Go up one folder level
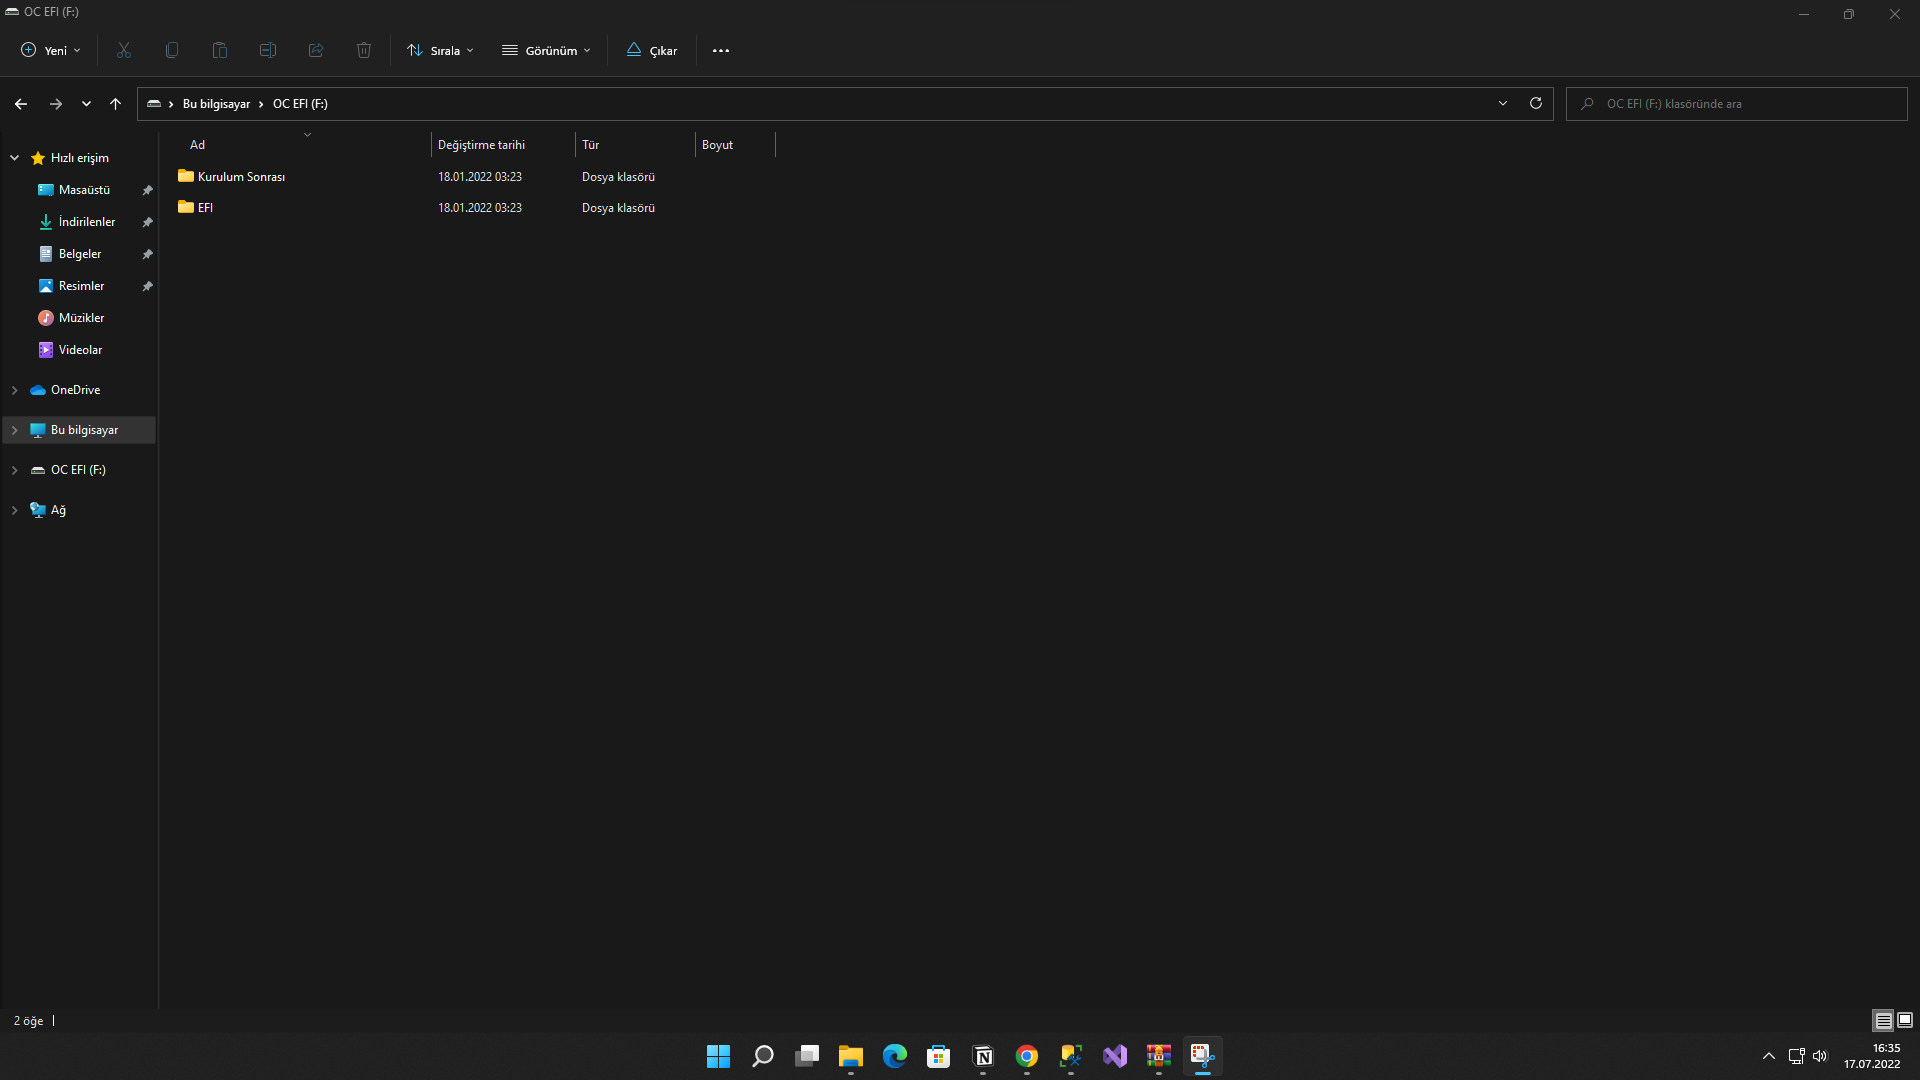 tap(116, 104)
